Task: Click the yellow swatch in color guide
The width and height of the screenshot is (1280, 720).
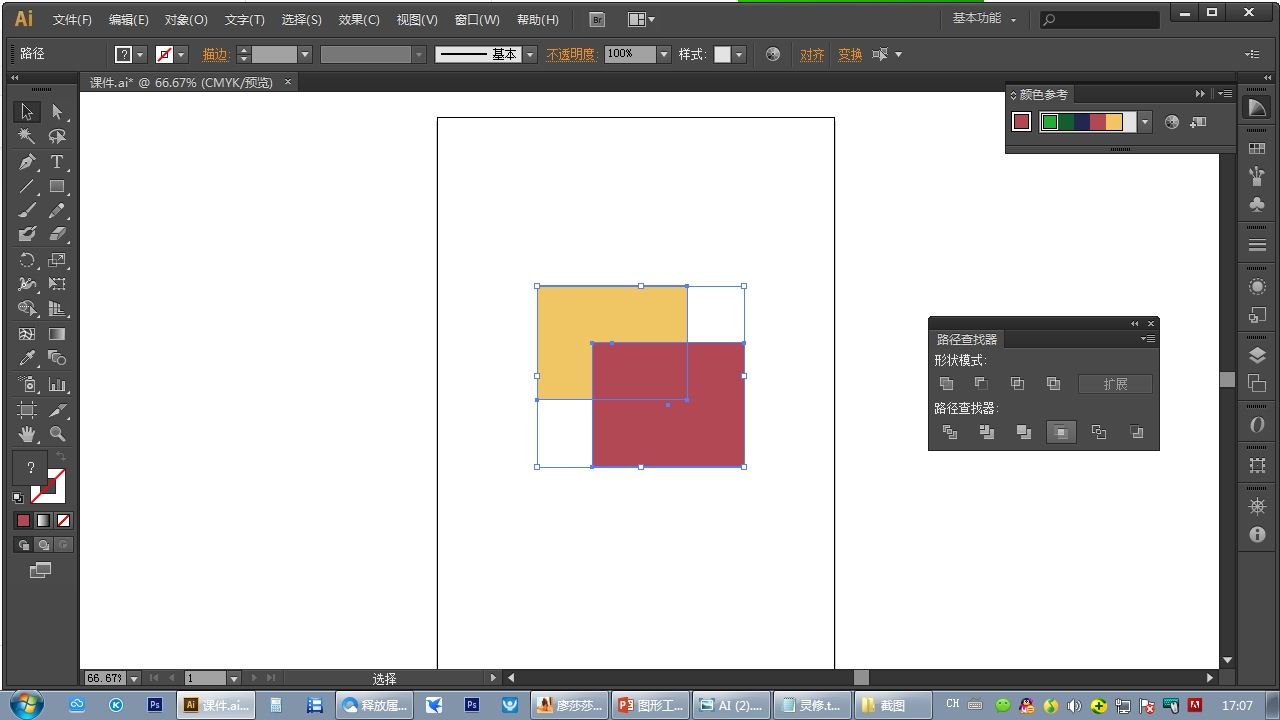Action: click(1114, 122)
